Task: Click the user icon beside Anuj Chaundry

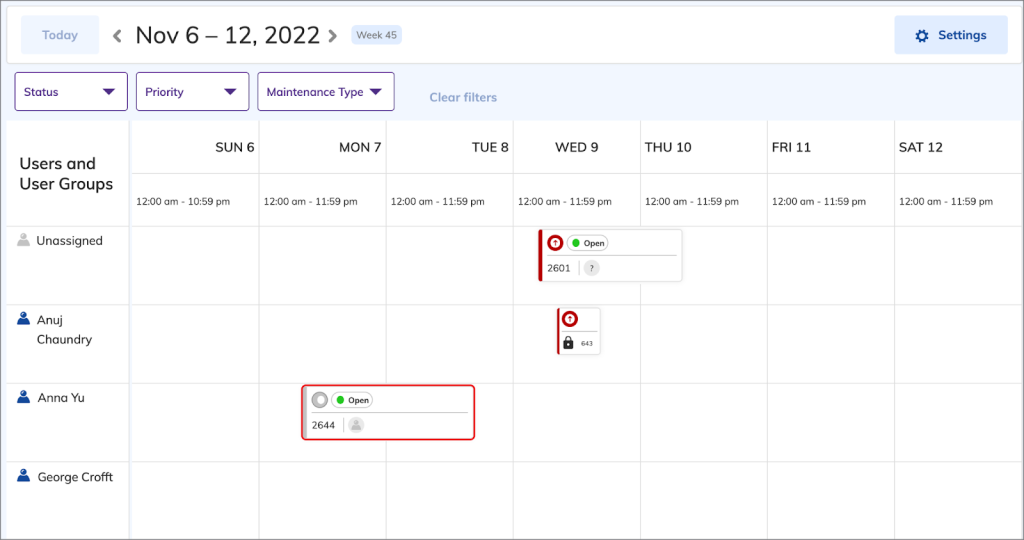Action: 24,319
